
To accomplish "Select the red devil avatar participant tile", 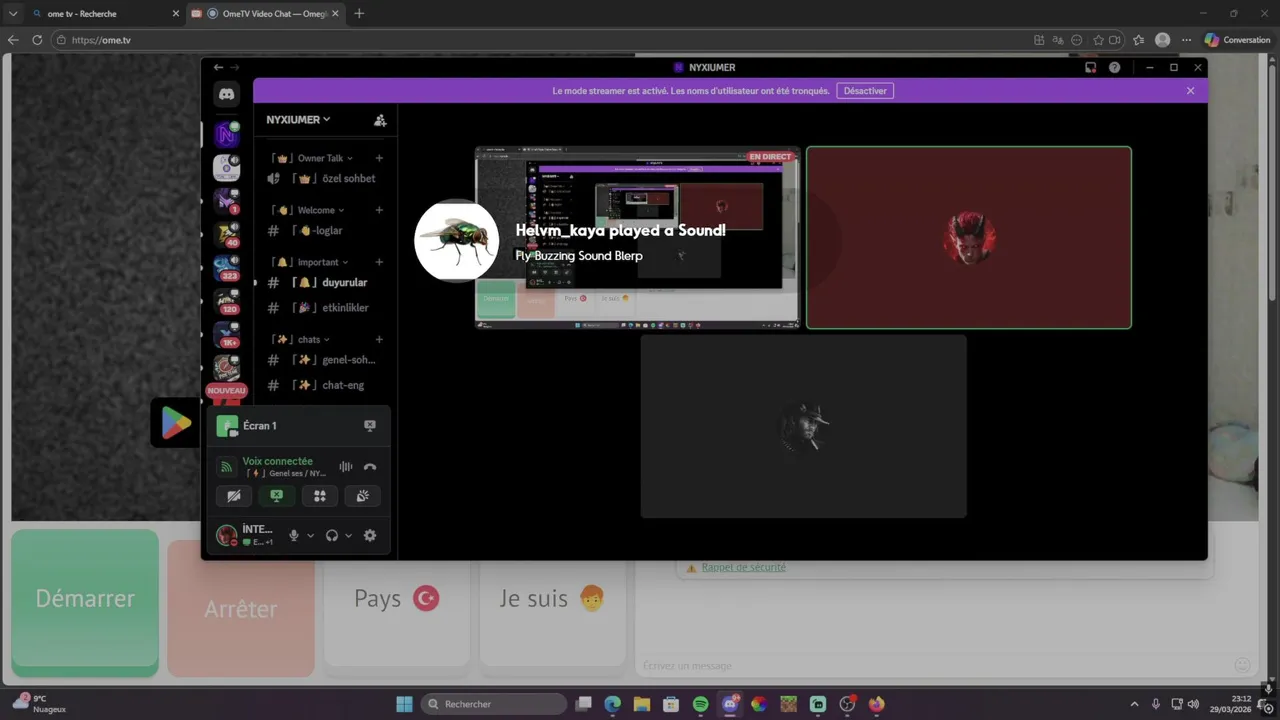I will (x=969, y=238).
